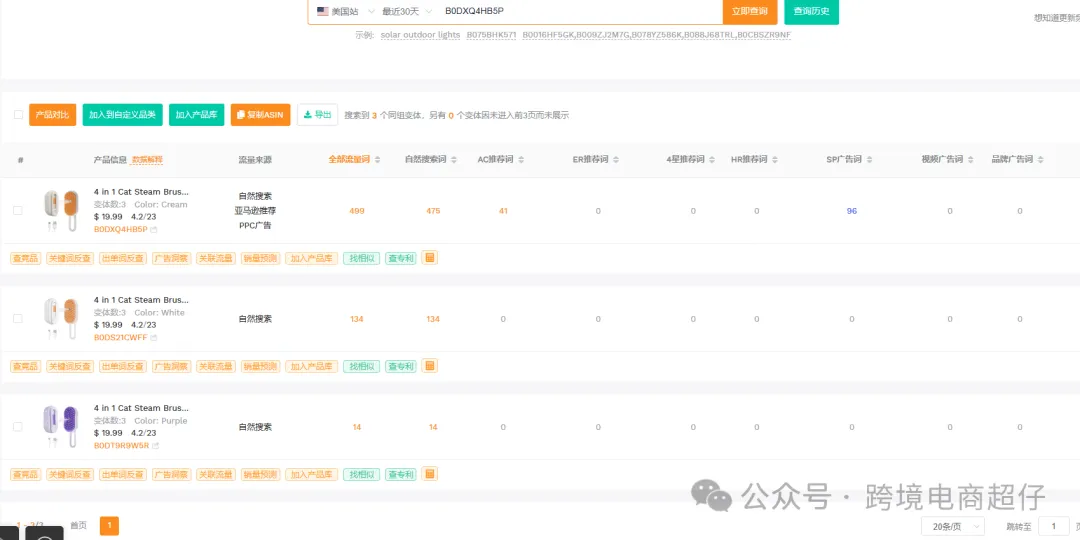This screenshot has height=540, width=1080.
Task: Open ASIN link B0DXQ4HB5P
Action: (121, 229)
